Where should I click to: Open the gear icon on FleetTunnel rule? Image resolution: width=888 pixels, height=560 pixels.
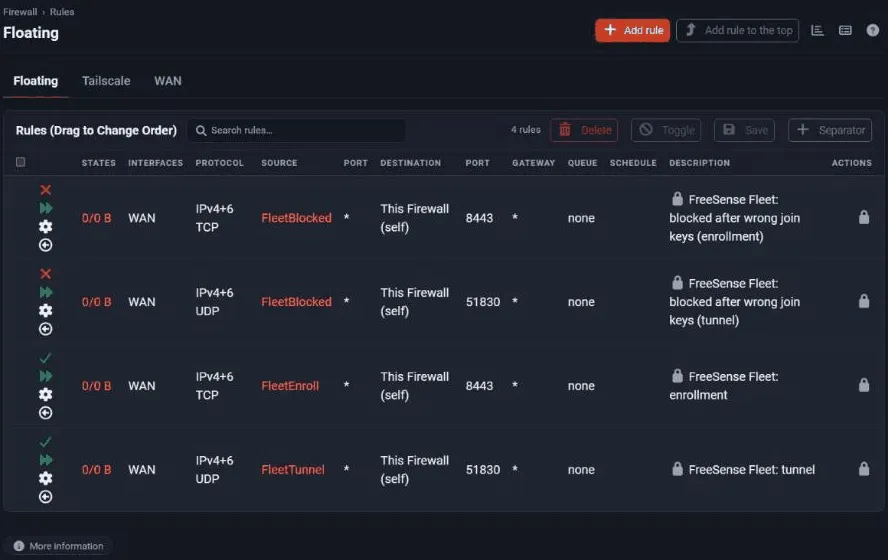45,478
